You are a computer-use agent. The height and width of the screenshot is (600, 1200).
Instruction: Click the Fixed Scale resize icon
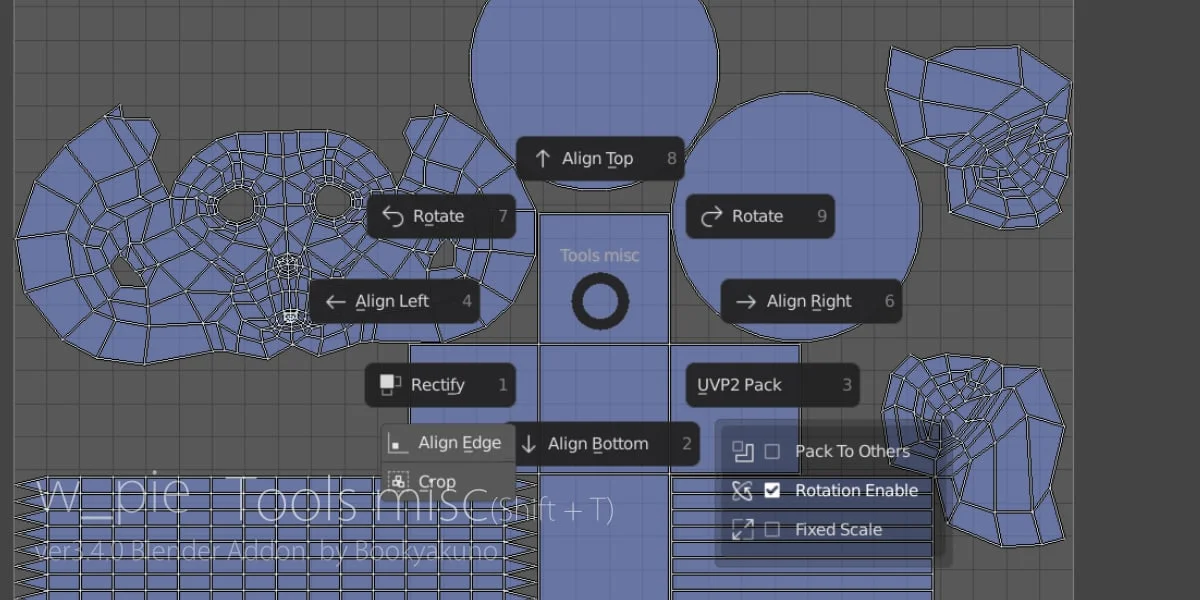click(x=742, y=529)
